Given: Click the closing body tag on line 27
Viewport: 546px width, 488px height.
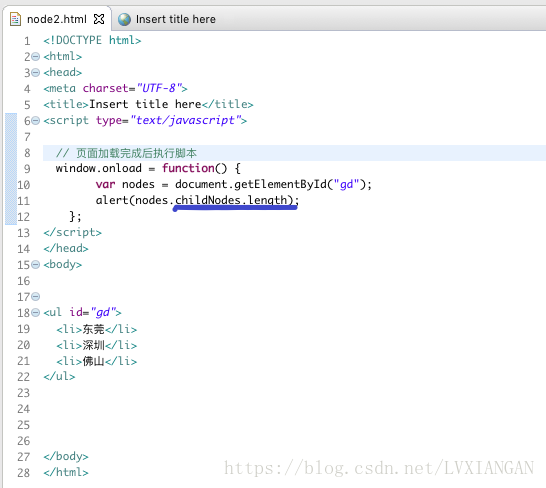Looking at the screenshot, I should [x=66, y=457].
